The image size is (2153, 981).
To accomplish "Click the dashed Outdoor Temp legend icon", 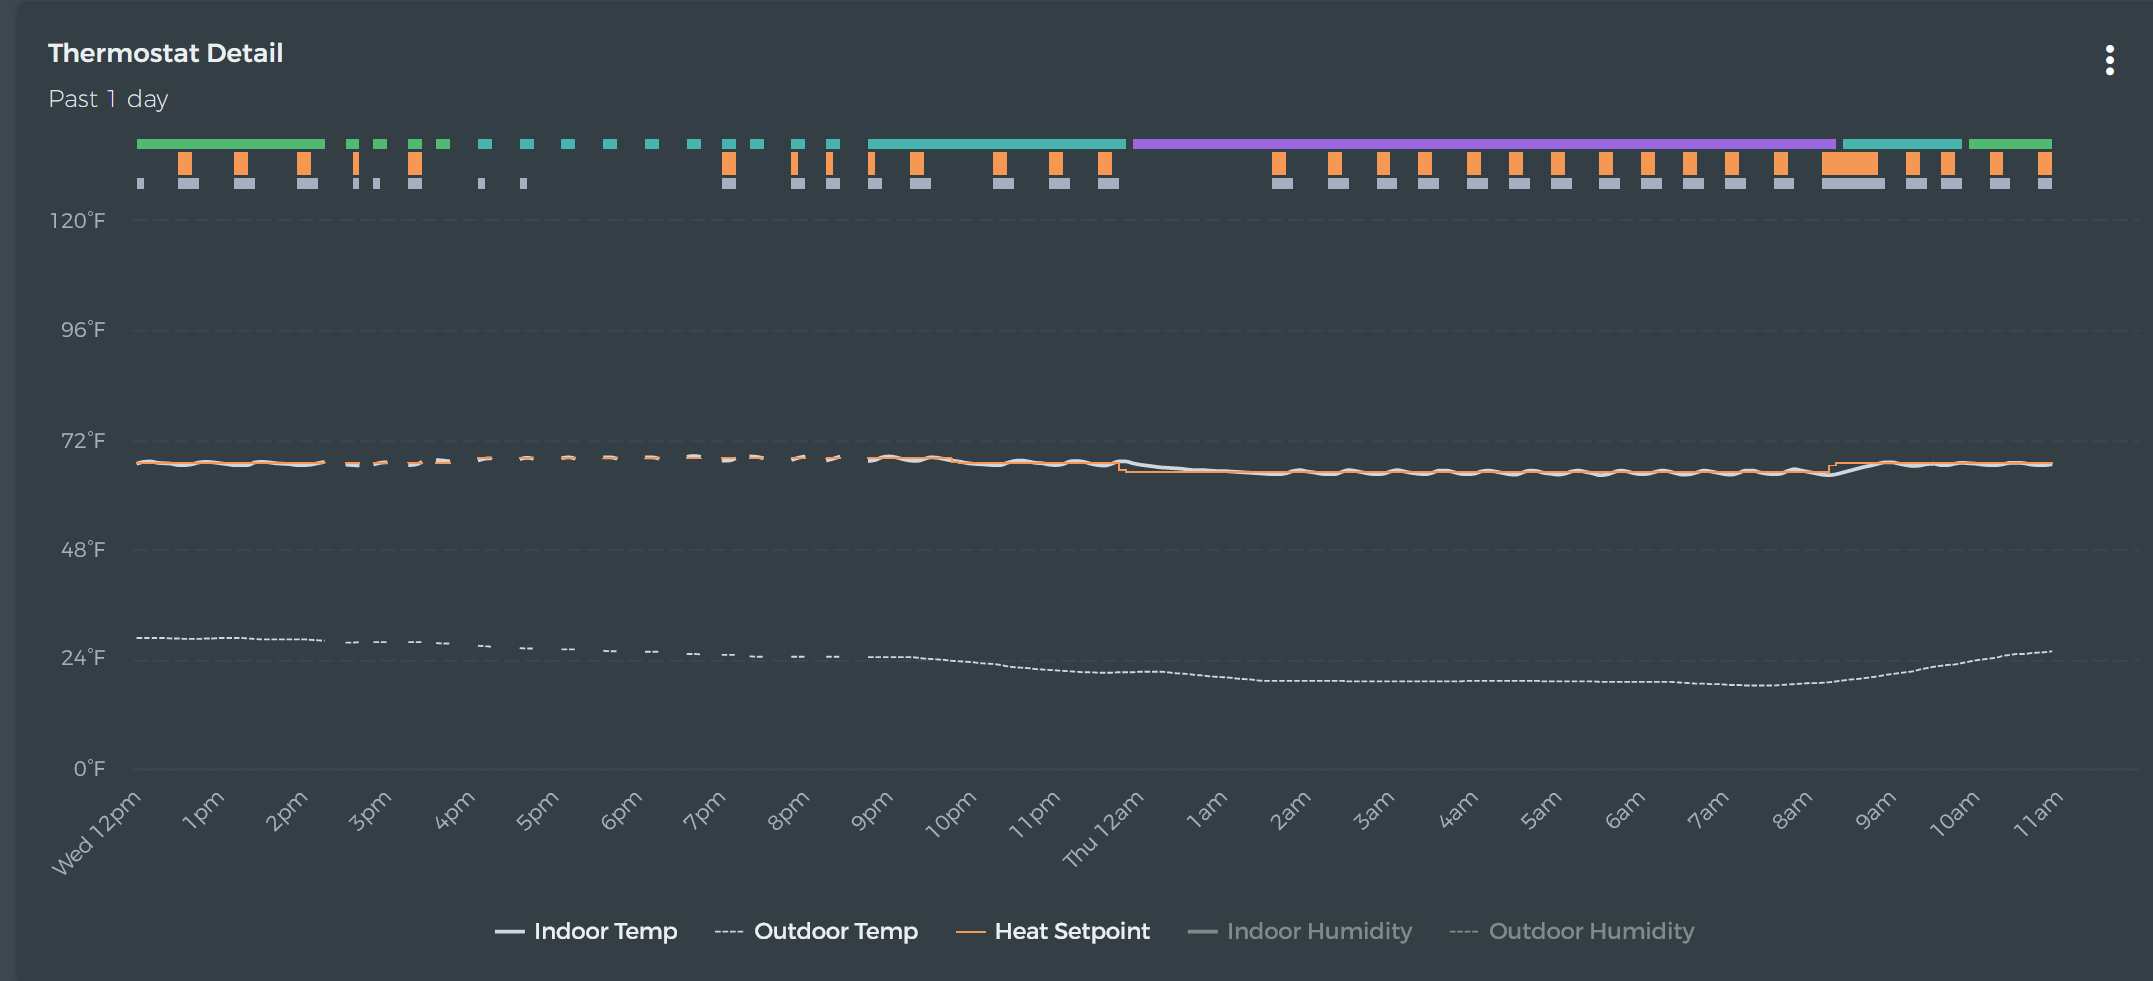I will (x=729, y=932).
